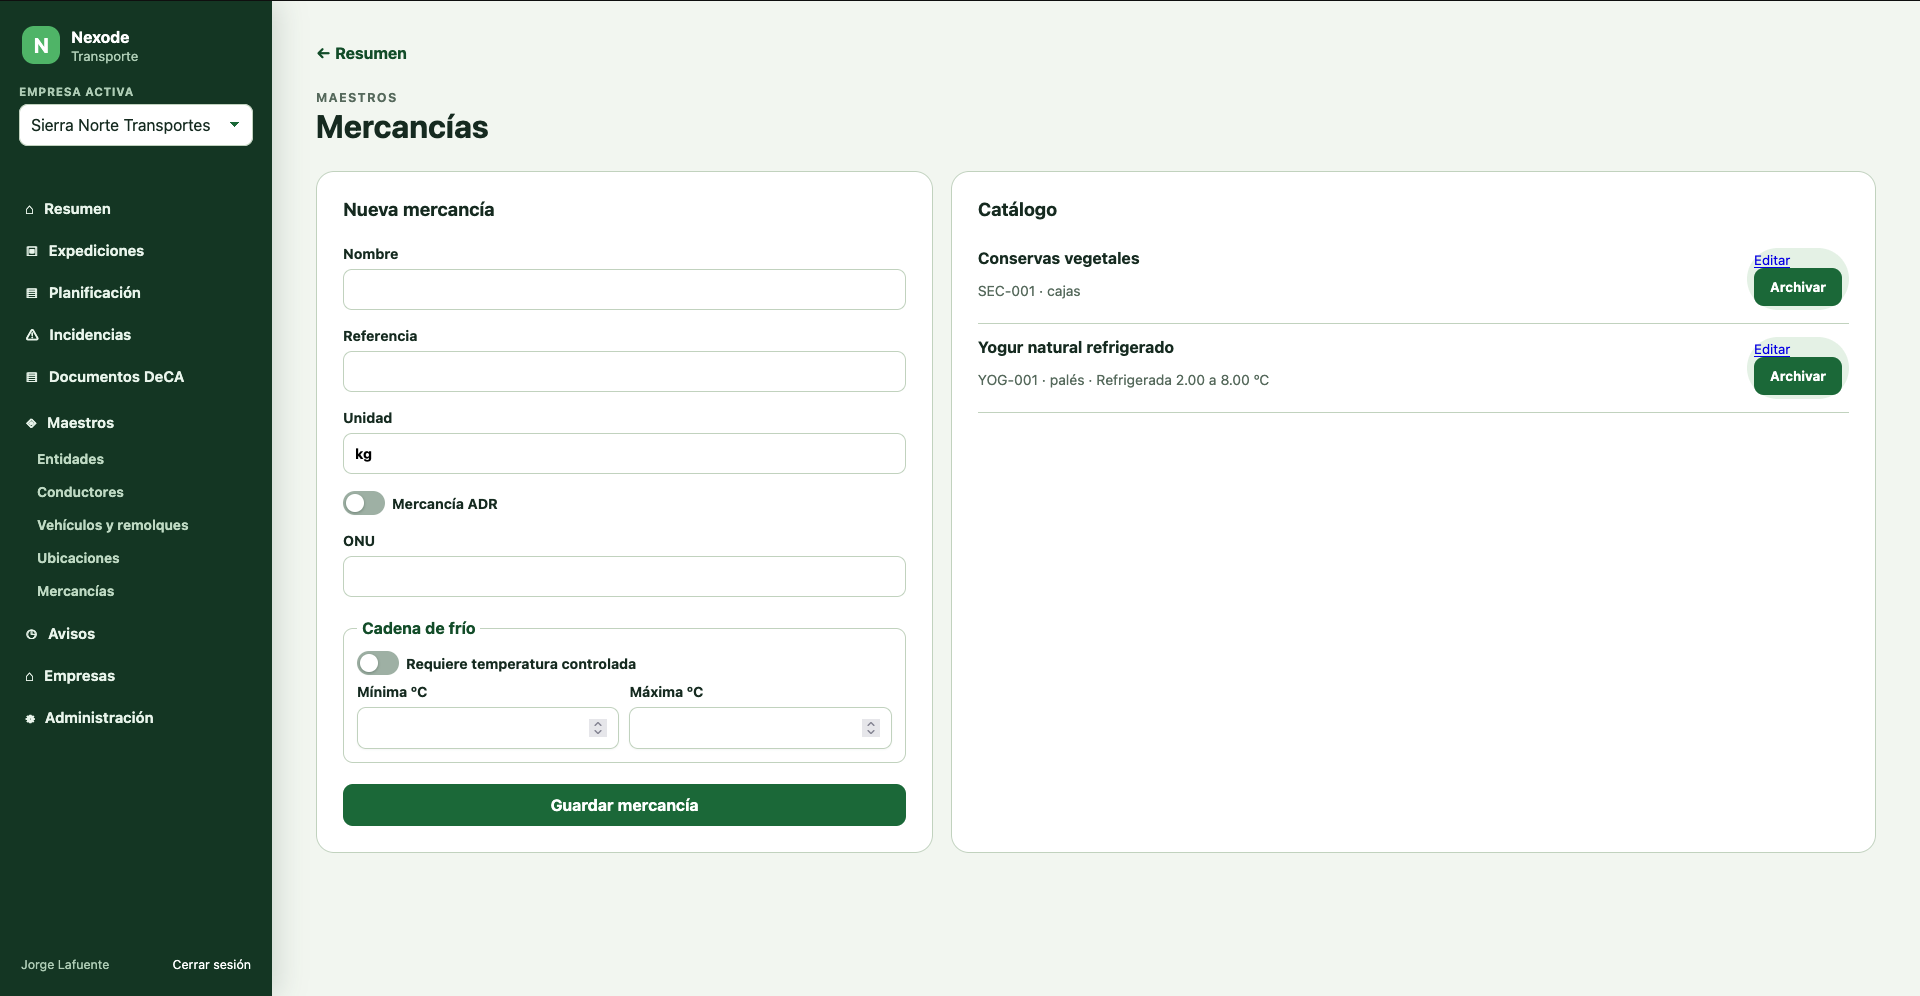Archive the Conservas vegetales item
This screenshot has width=1920, height=996.
(x=1797, y=287)
